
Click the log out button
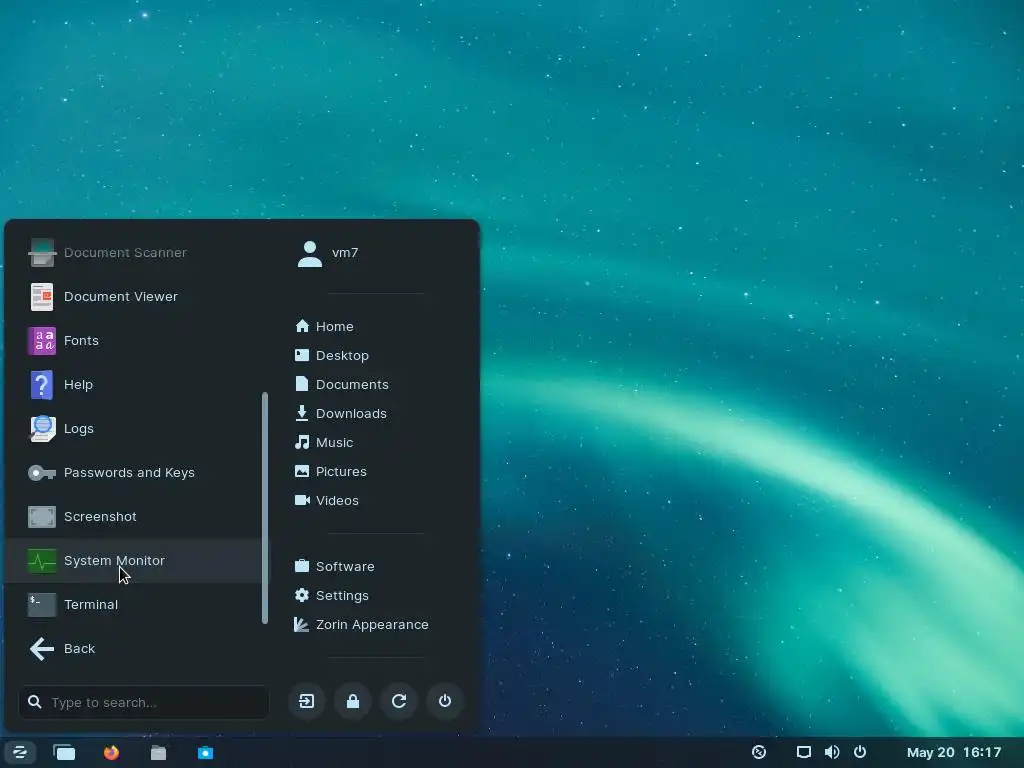[x=307, y=701]
